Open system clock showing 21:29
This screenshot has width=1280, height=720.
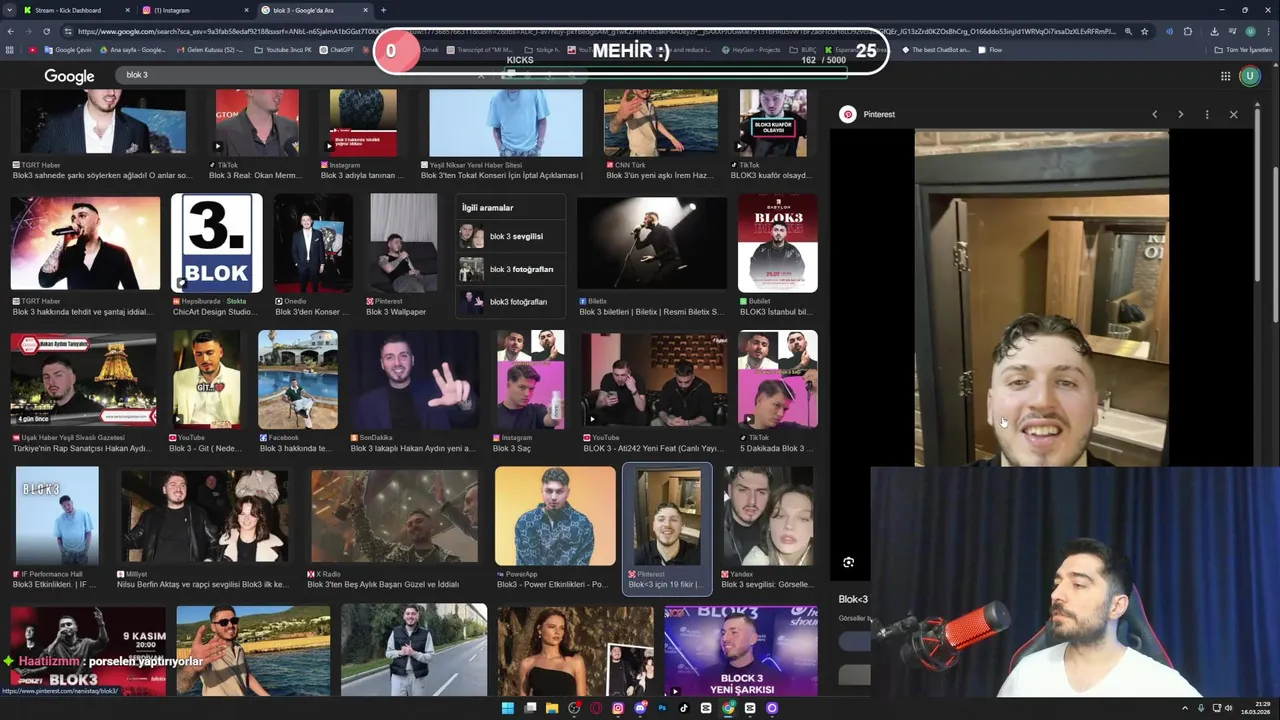coord(1255,708)
